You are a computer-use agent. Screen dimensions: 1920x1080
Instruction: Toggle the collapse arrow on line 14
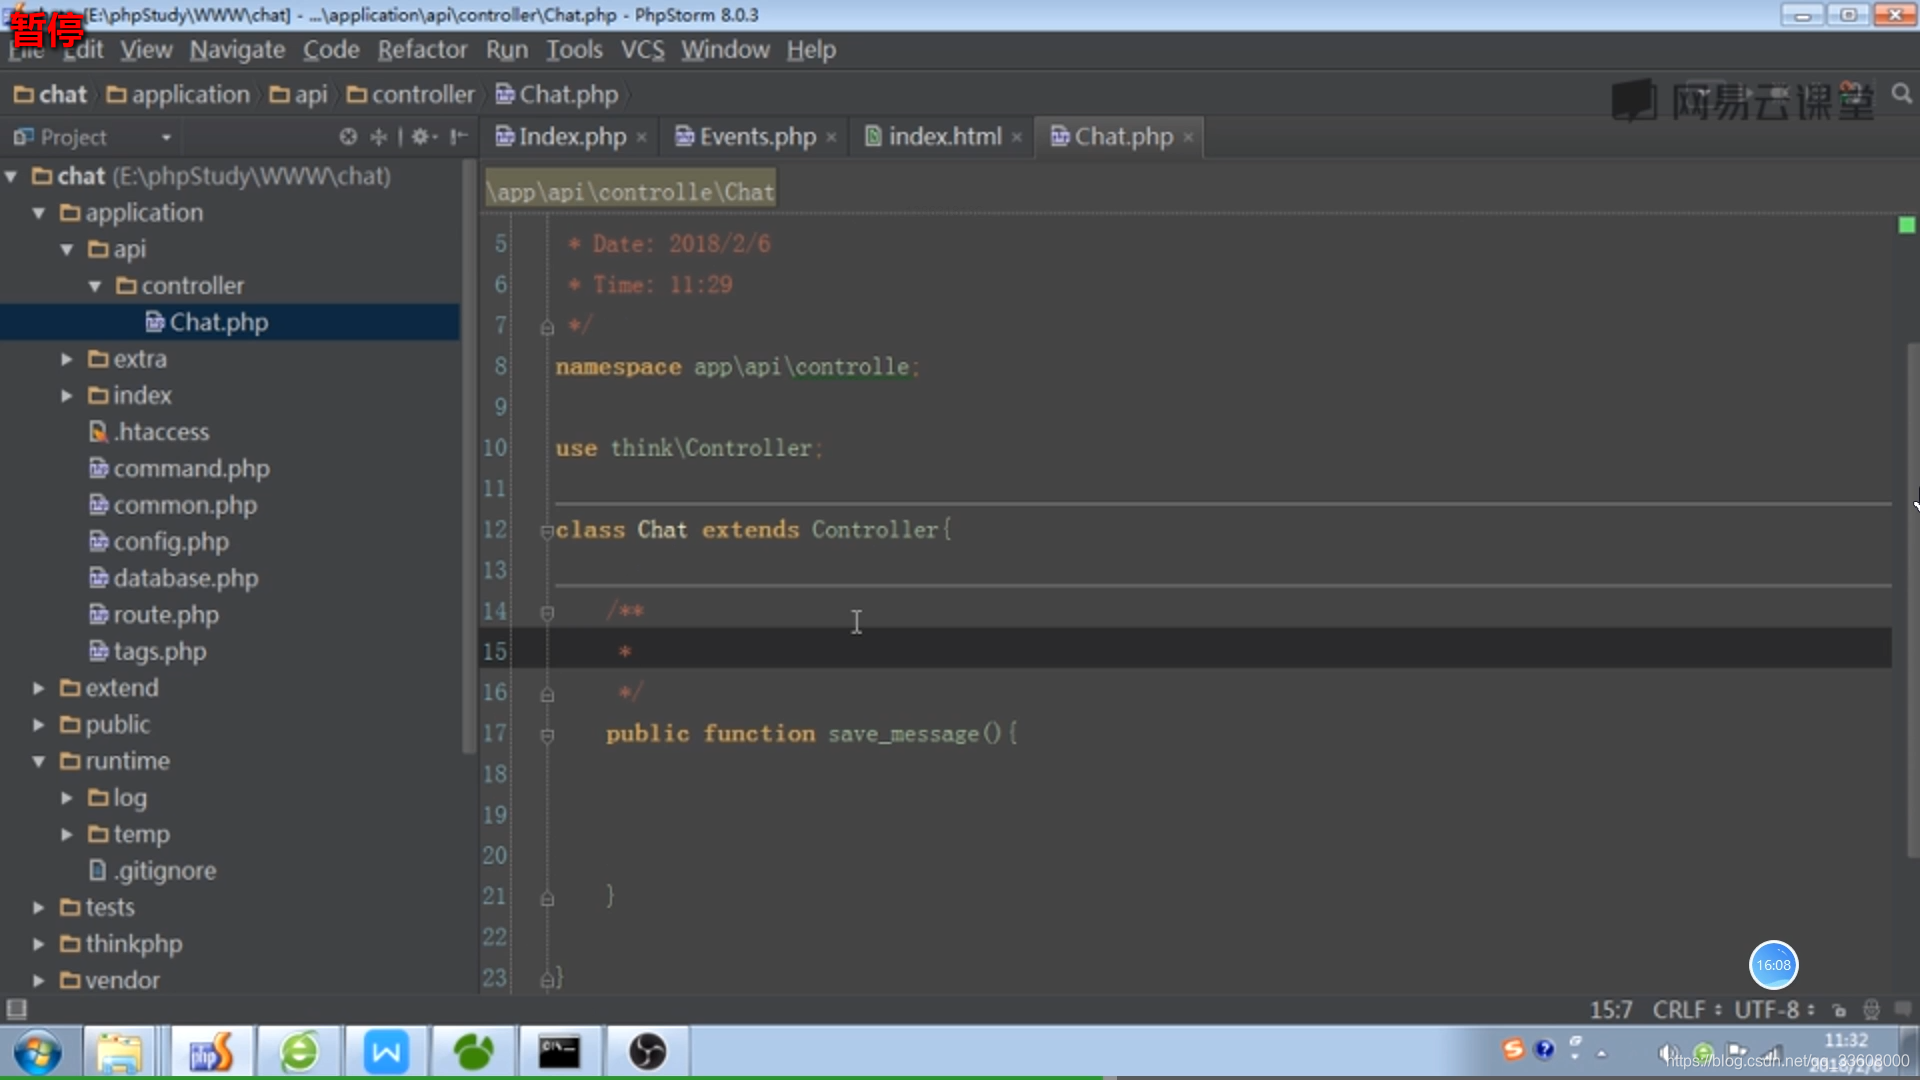point(547,611)
